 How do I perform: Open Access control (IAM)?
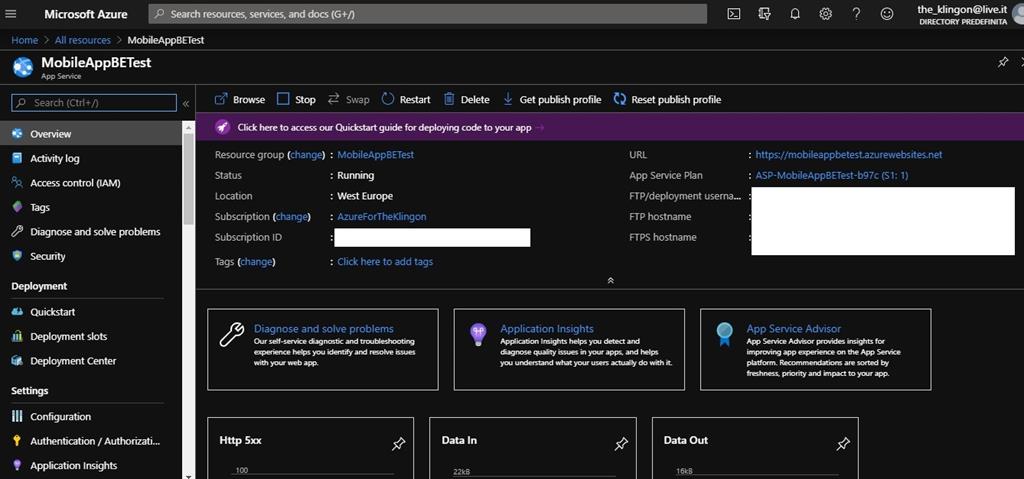pyautogui.click(x=91, y=183)
